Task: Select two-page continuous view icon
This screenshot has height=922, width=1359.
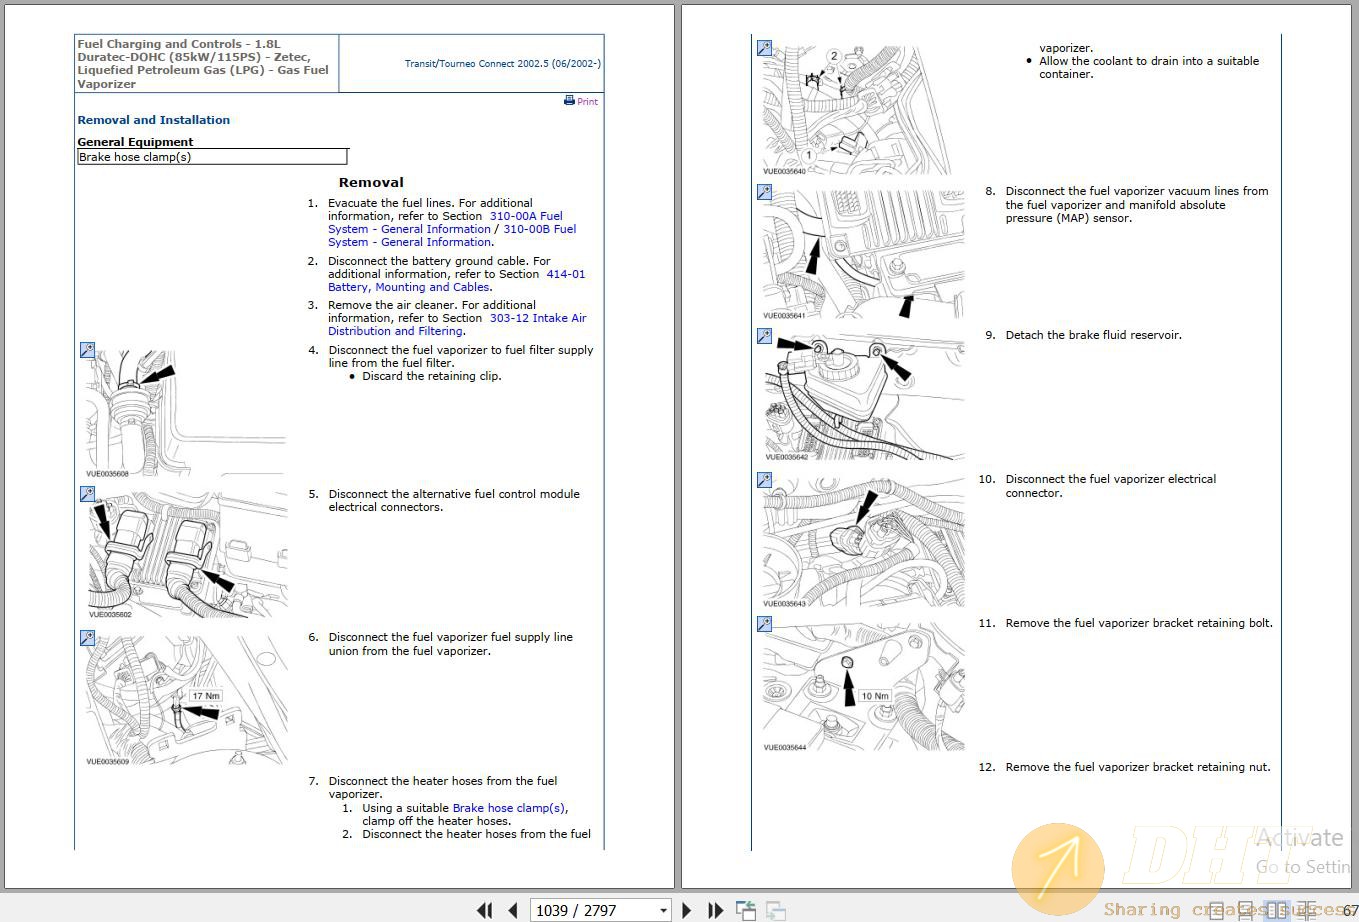Action: click(x=1306, y=910)
